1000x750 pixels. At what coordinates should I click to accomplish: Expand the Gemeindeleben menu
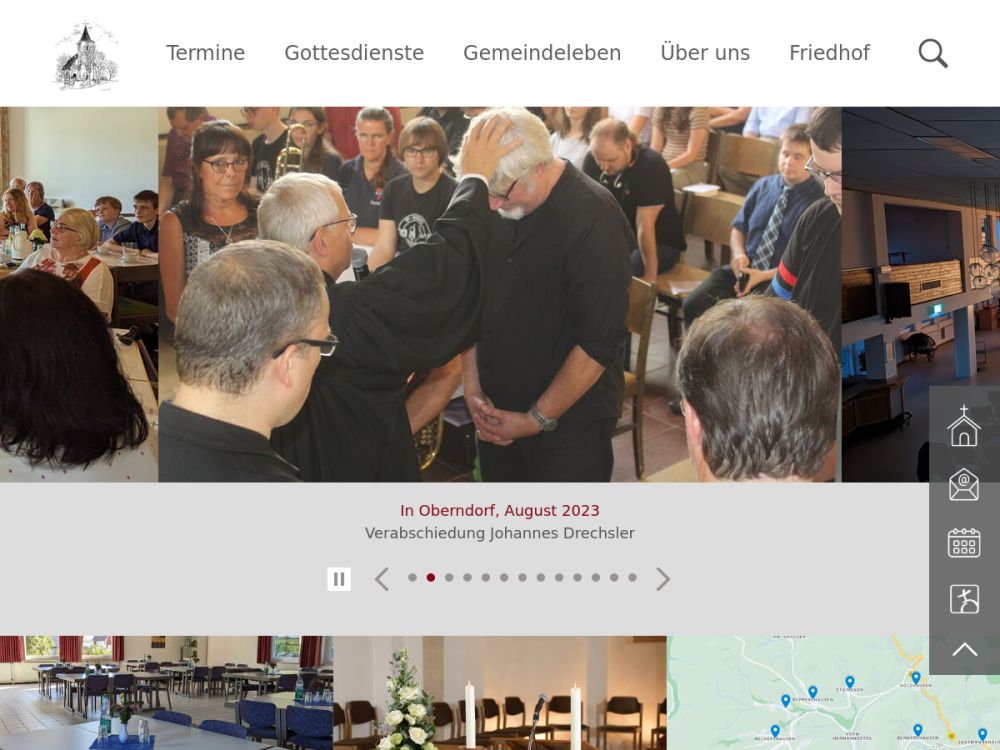pyautogui.click(x=542, y=53)
